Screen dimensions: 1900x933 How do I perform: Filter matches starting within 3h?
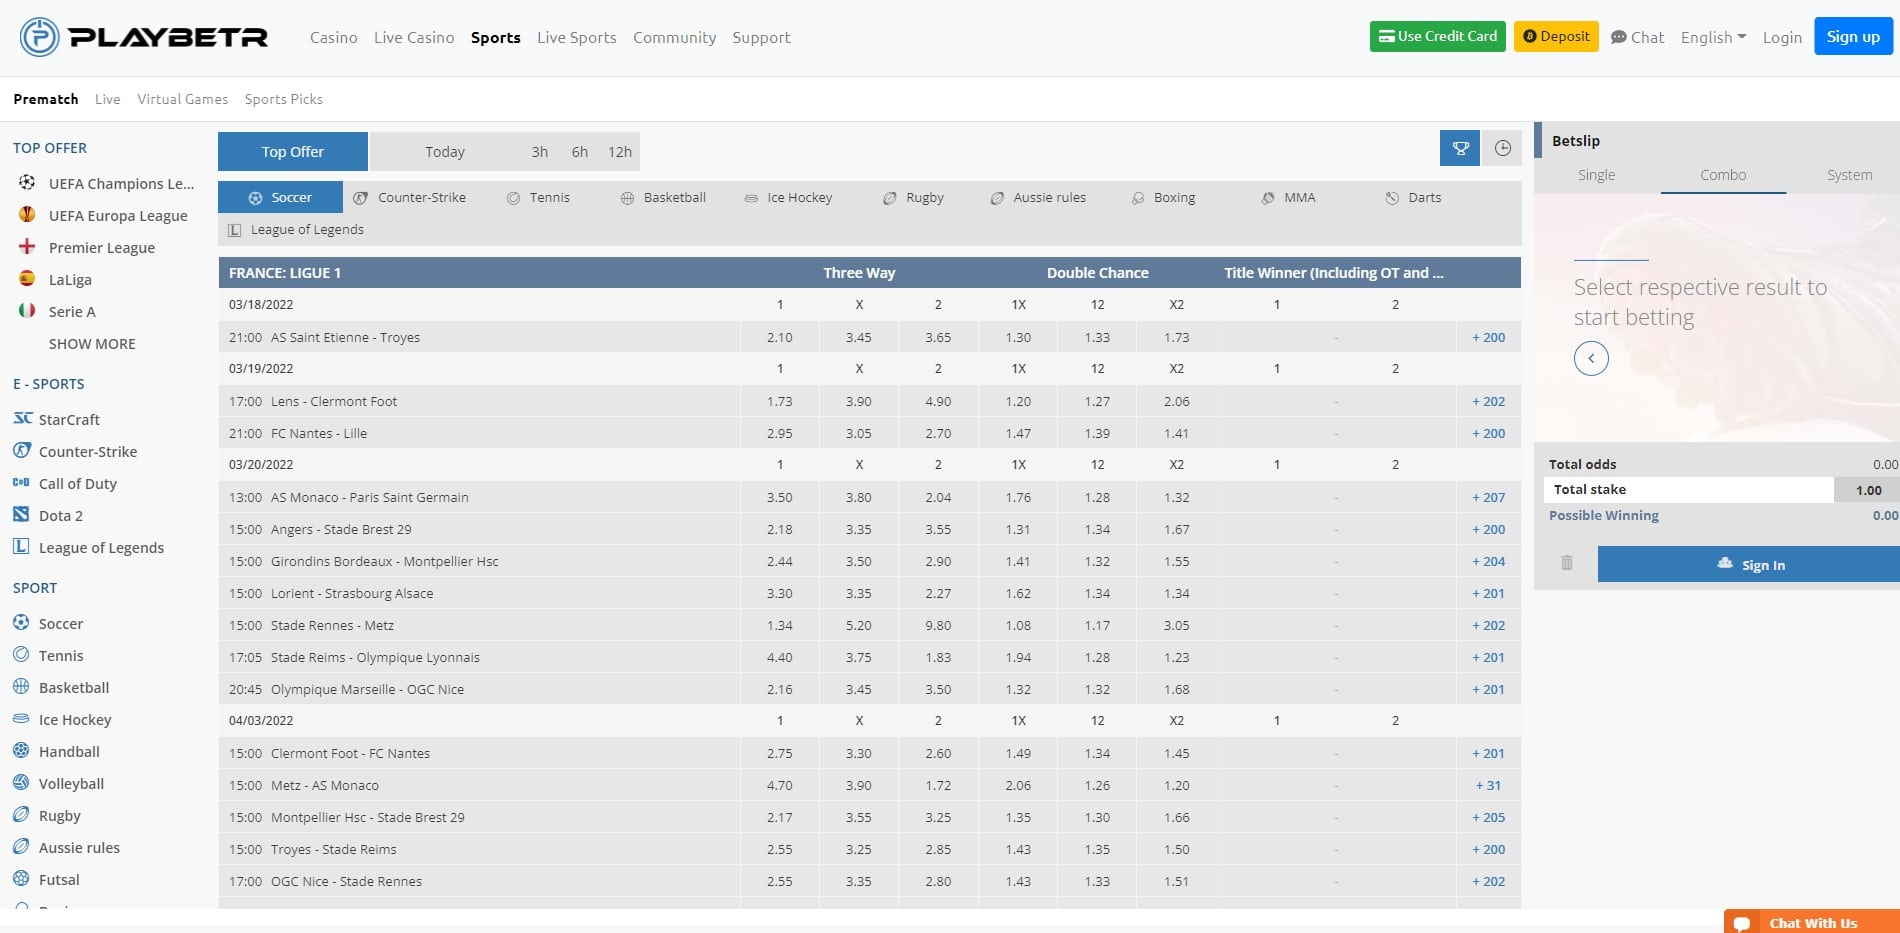click(539, 152)
